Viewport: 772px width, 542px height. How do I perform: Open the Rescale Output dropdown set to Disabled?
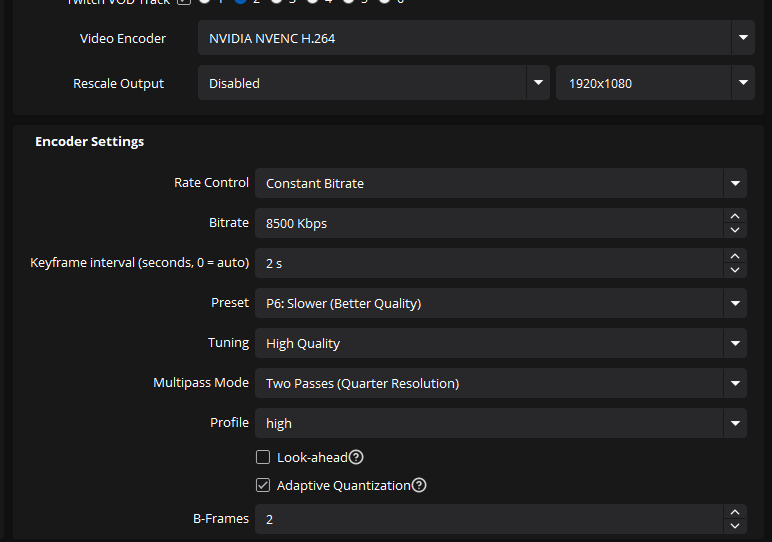pyautogui.click(x=374, y=83)
